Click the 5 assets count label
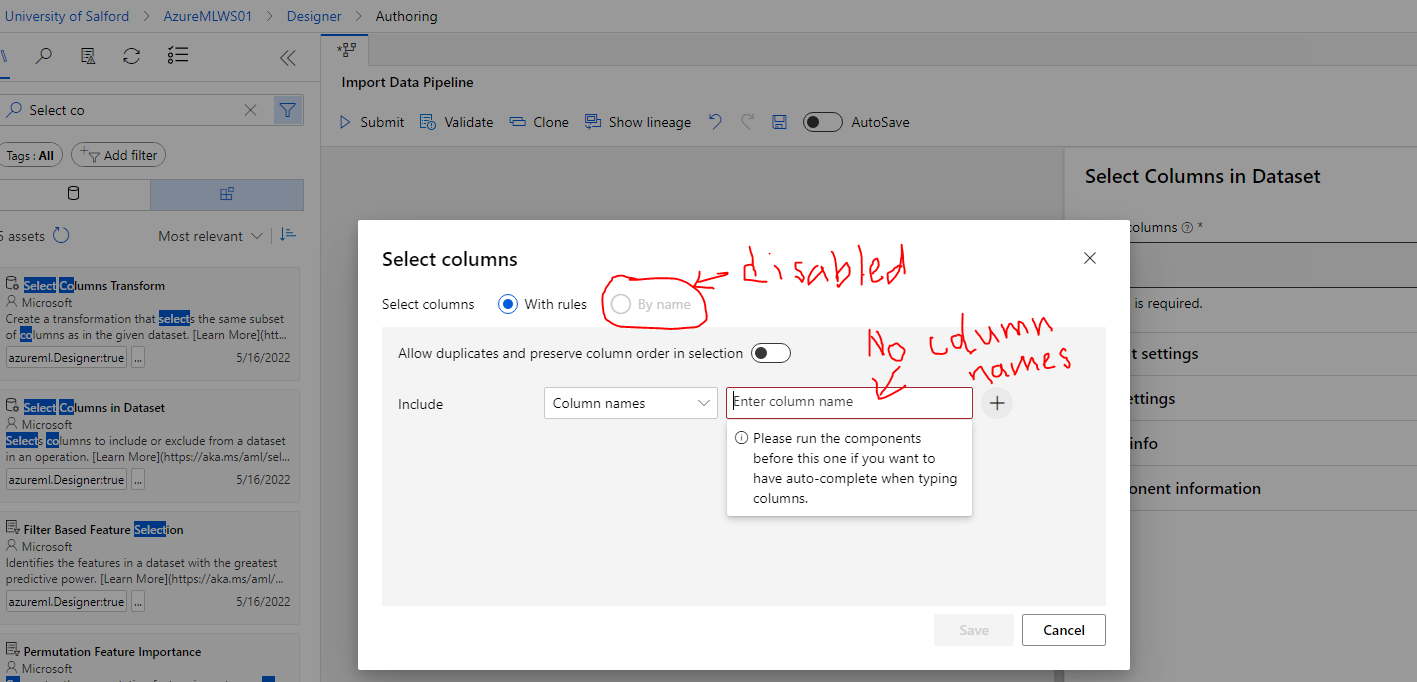This screenshot has width=1417, height=682. [22, 236]
